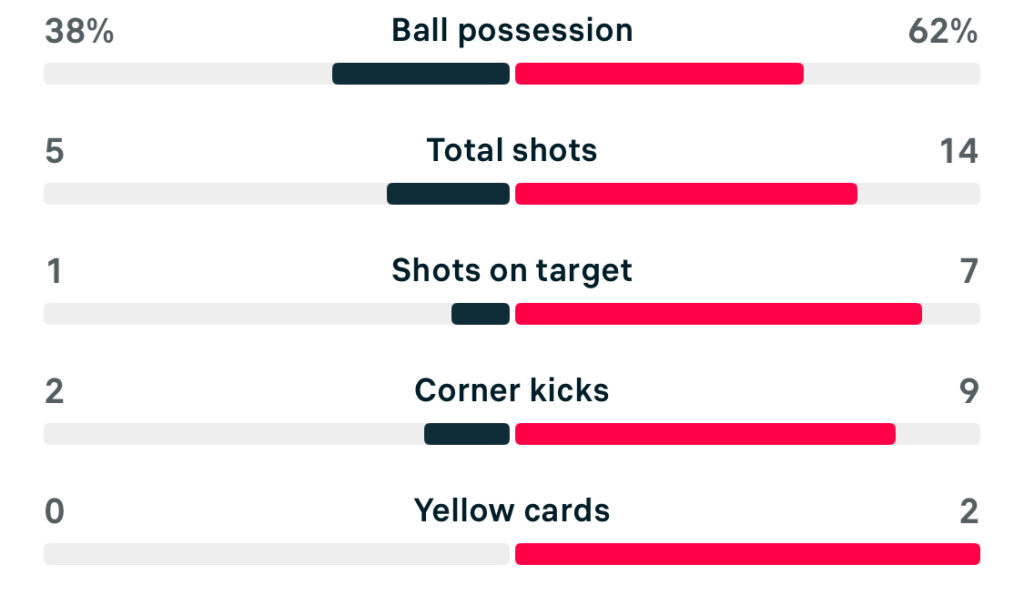Click the 38% possession value

pyautogui.click(x=79, y=32)
